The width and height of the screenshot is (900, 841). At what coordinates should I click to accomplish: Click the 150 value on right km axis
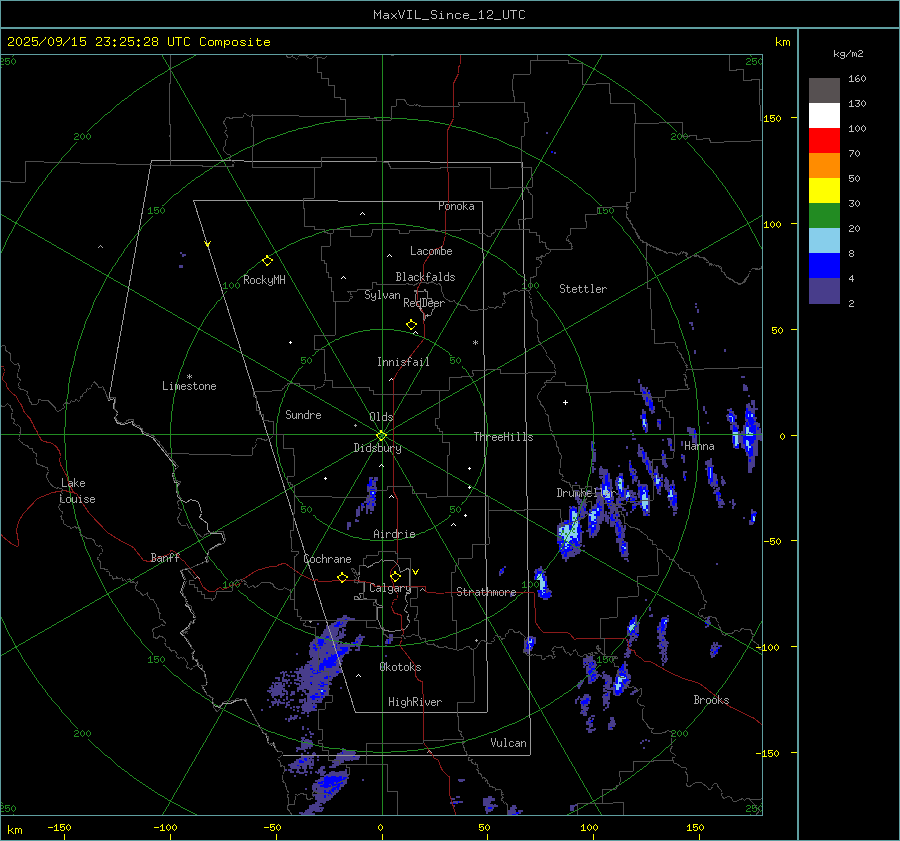[x=772, y=118]
